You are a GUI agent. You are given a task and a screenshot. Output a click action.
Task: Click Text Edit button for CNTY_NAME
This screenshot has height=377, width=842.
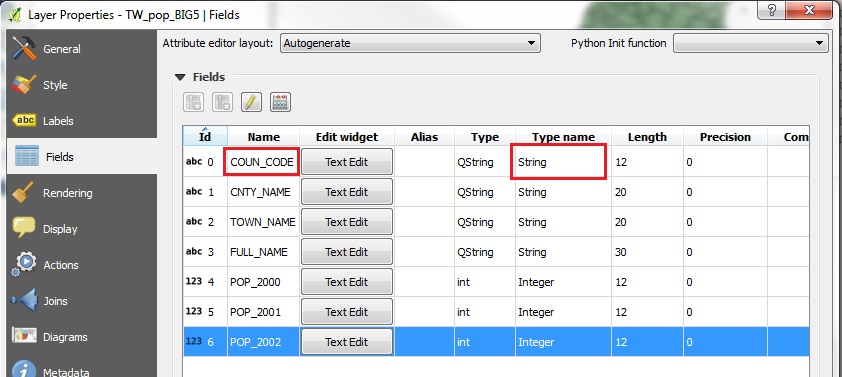click(346, 192)
